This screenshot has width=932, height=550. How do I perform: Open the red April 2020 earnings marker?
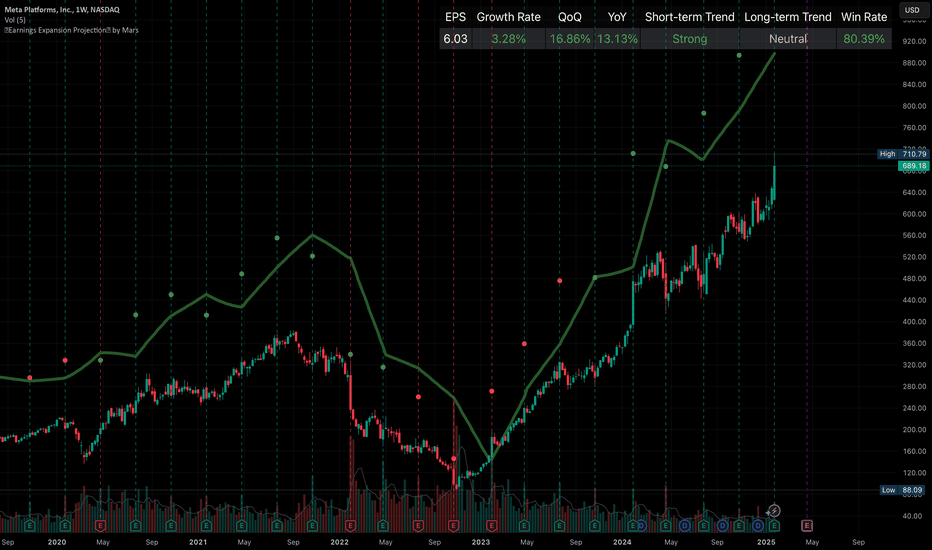(100, 526)
